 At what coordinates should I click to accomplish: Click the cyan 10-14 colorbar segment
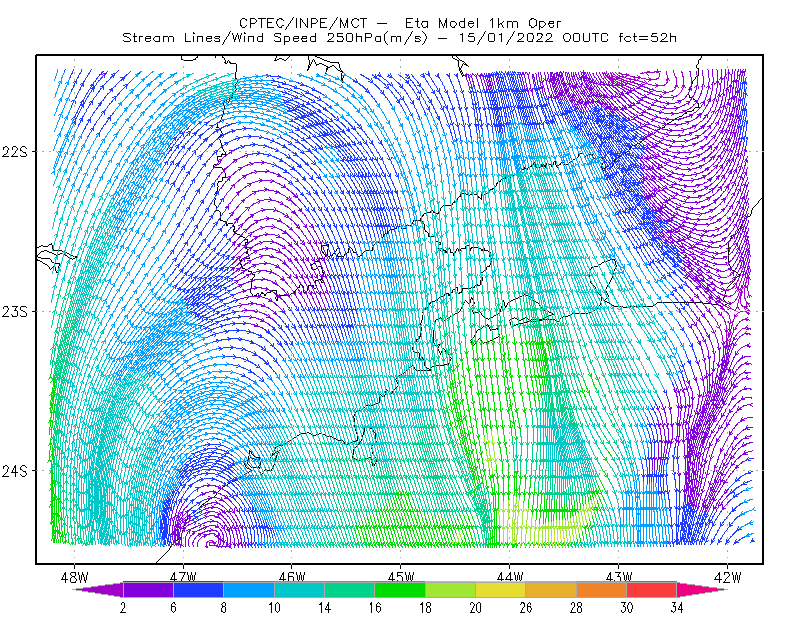pyautogui.click(x=299, y=589)
